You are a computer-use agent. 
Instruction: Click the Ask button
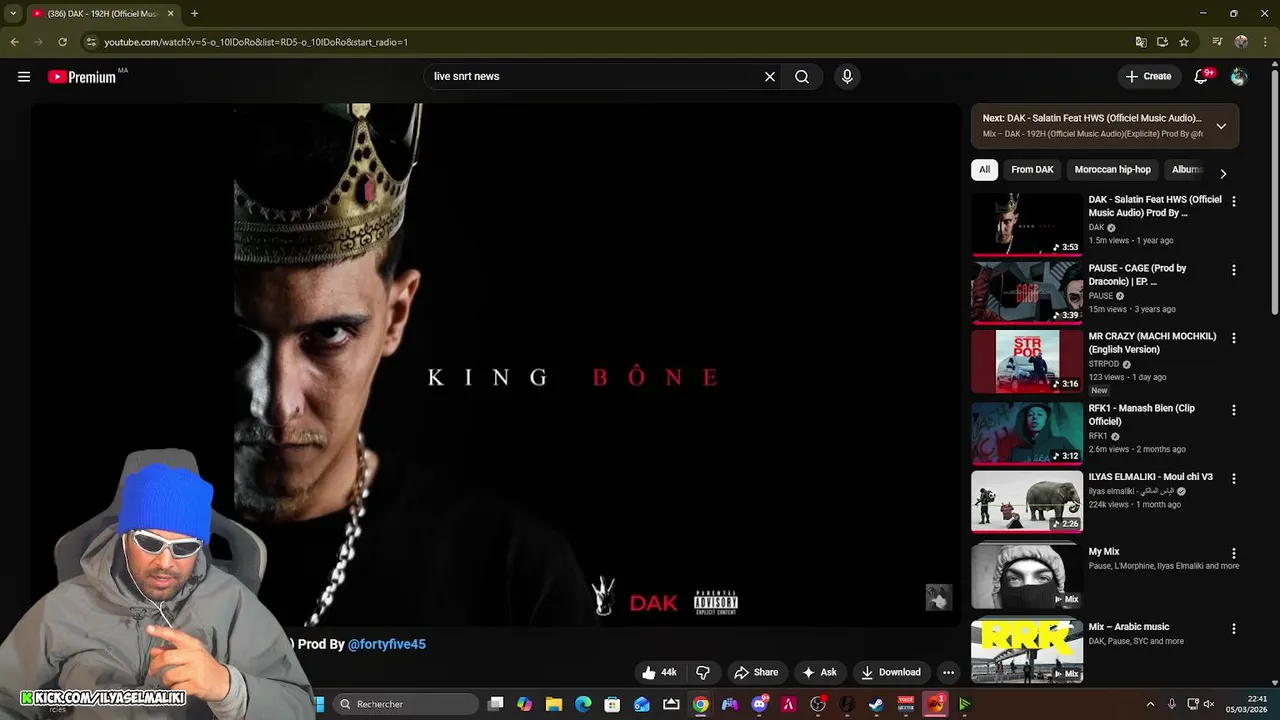819,672
